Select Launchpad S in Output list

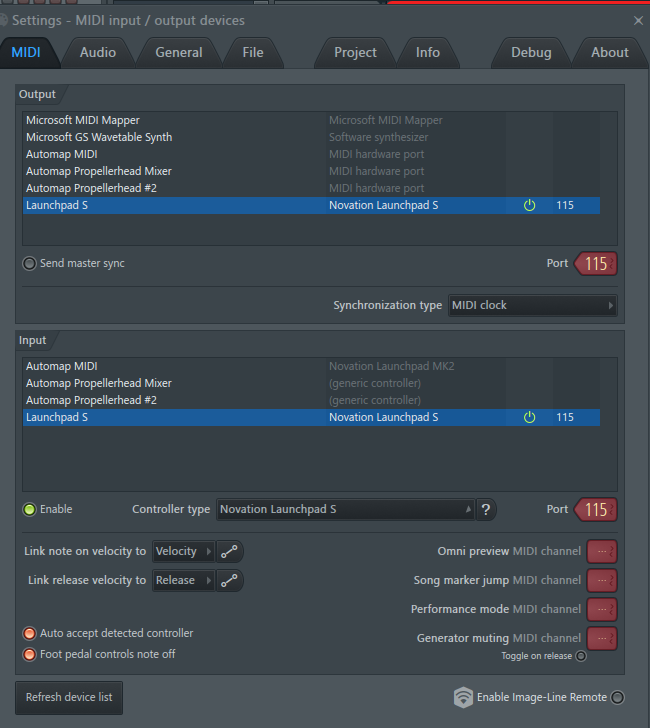click(x=311, y=205)
